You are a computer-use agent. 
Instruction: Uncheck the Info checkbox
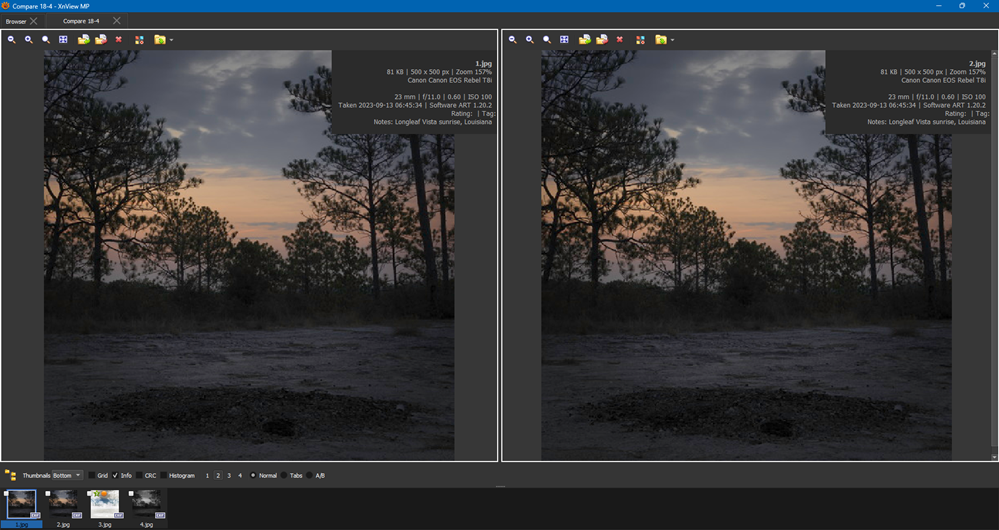pos(116,475)
